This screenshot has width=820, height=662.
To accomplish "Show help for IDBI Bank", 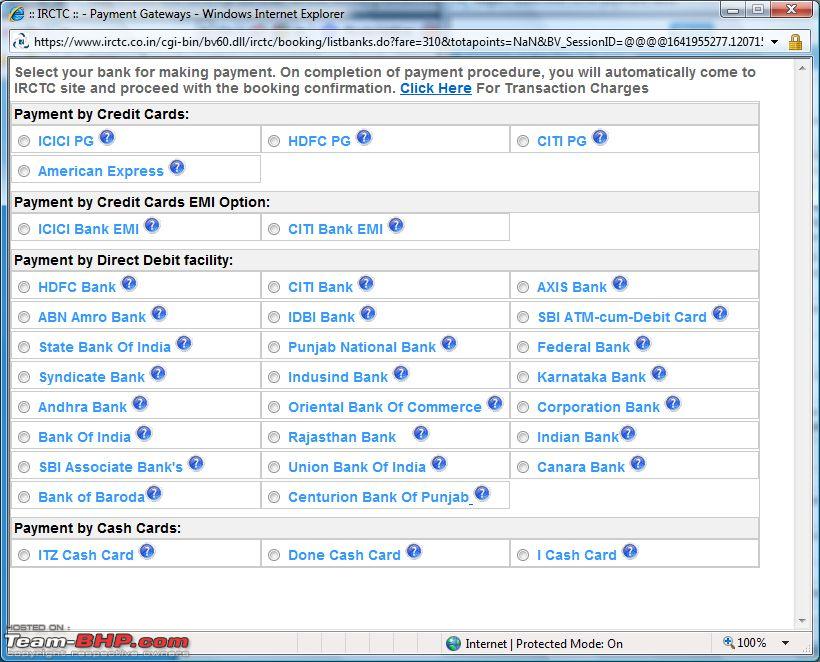I will (x=368, y=313).
